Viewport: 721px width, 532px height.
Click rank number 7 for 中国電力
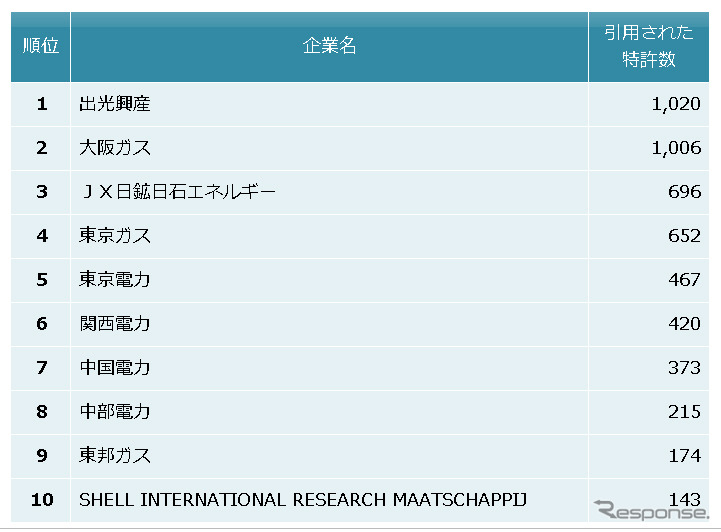pyautogui.click(x=42, y=368)
